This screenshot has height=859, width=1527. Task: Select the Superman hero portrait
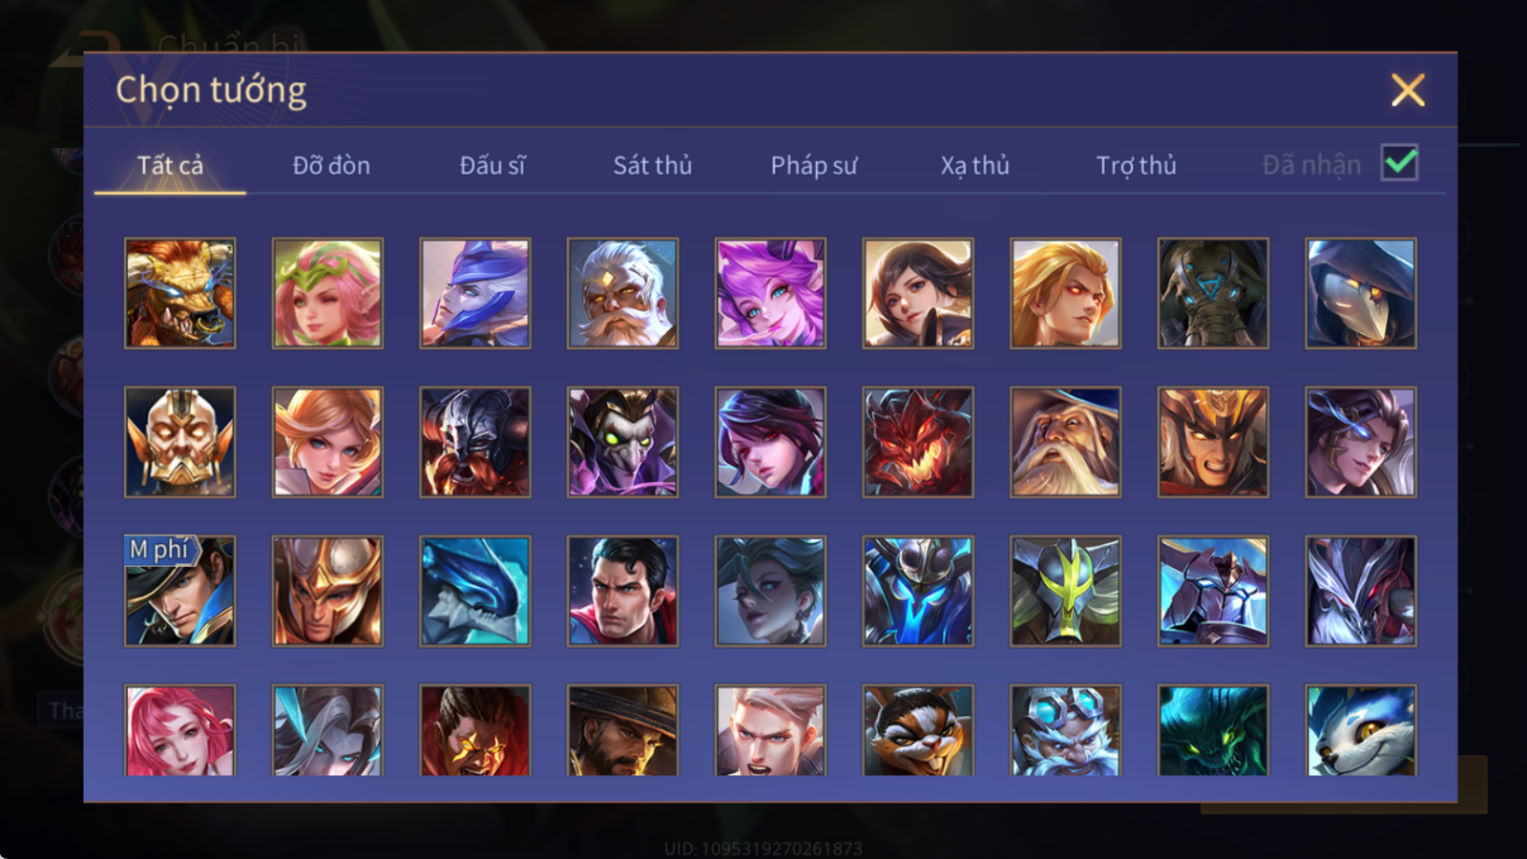pos(622,591)
